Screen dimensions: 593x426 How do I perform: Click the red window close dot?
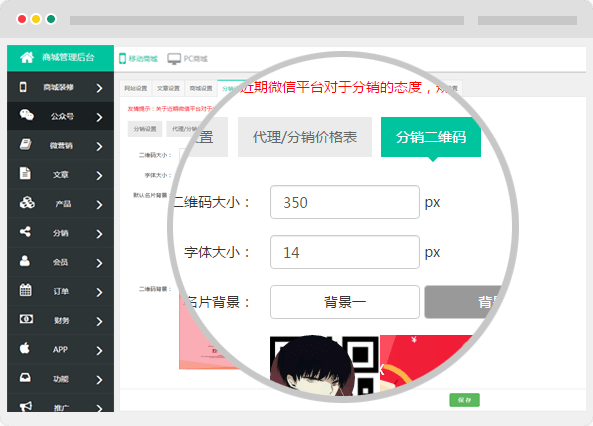(x=22, y=19)
